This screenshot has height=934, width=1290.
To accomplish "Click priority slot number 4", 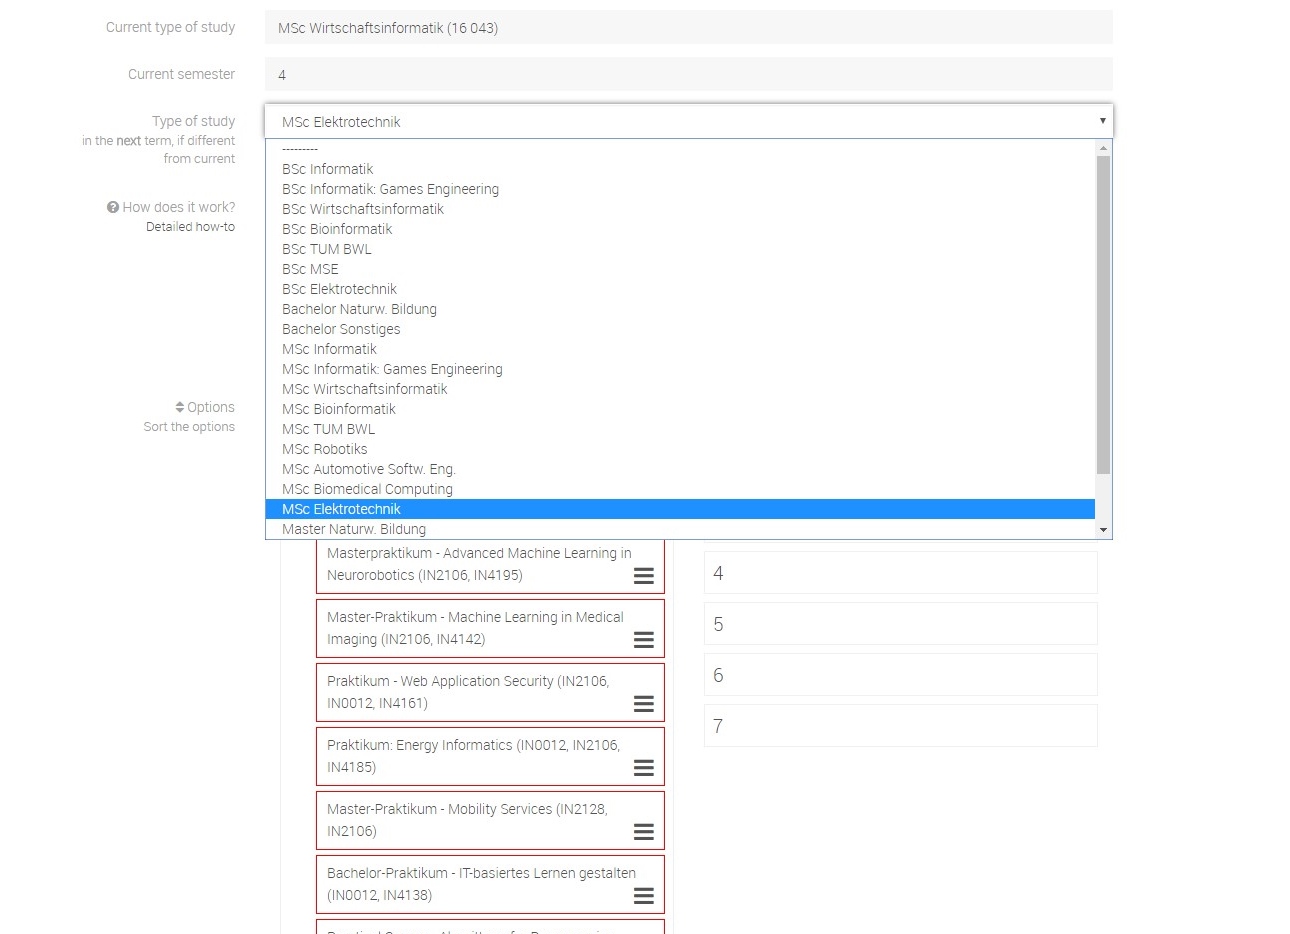I will point(900,573).
